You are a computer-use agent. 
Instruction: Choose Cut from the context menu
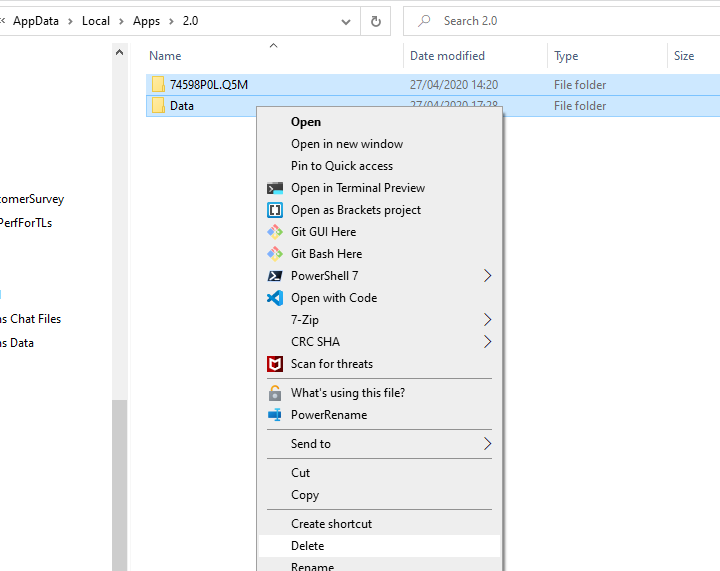point(379,473)
